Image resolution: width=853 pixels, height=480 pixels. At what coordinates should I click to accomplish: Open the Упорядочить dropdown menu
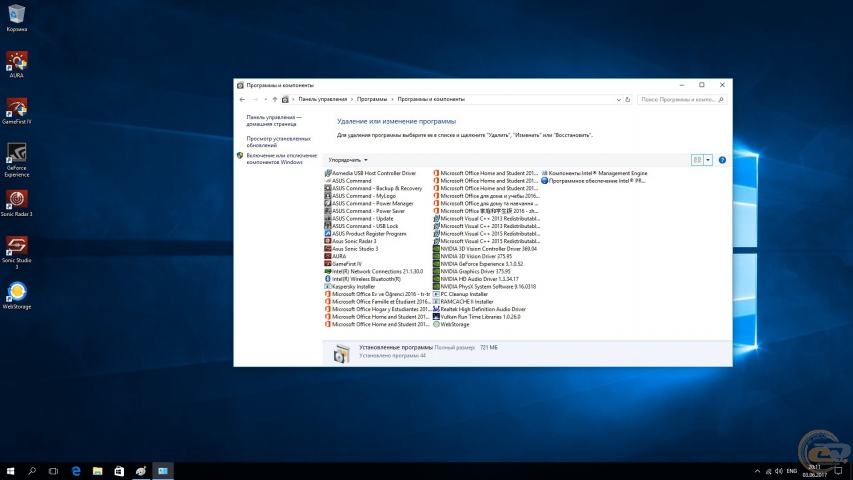point(348,160)
